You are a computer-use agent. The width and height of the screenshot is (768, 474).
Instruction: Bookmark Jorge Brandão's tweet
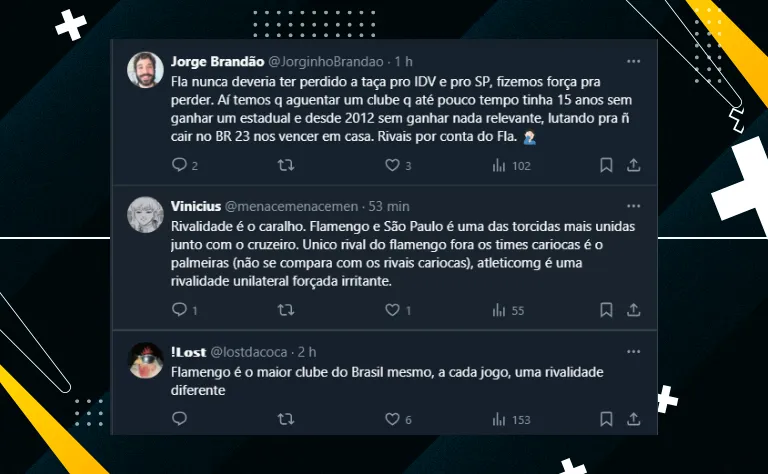tap(606, 165)
